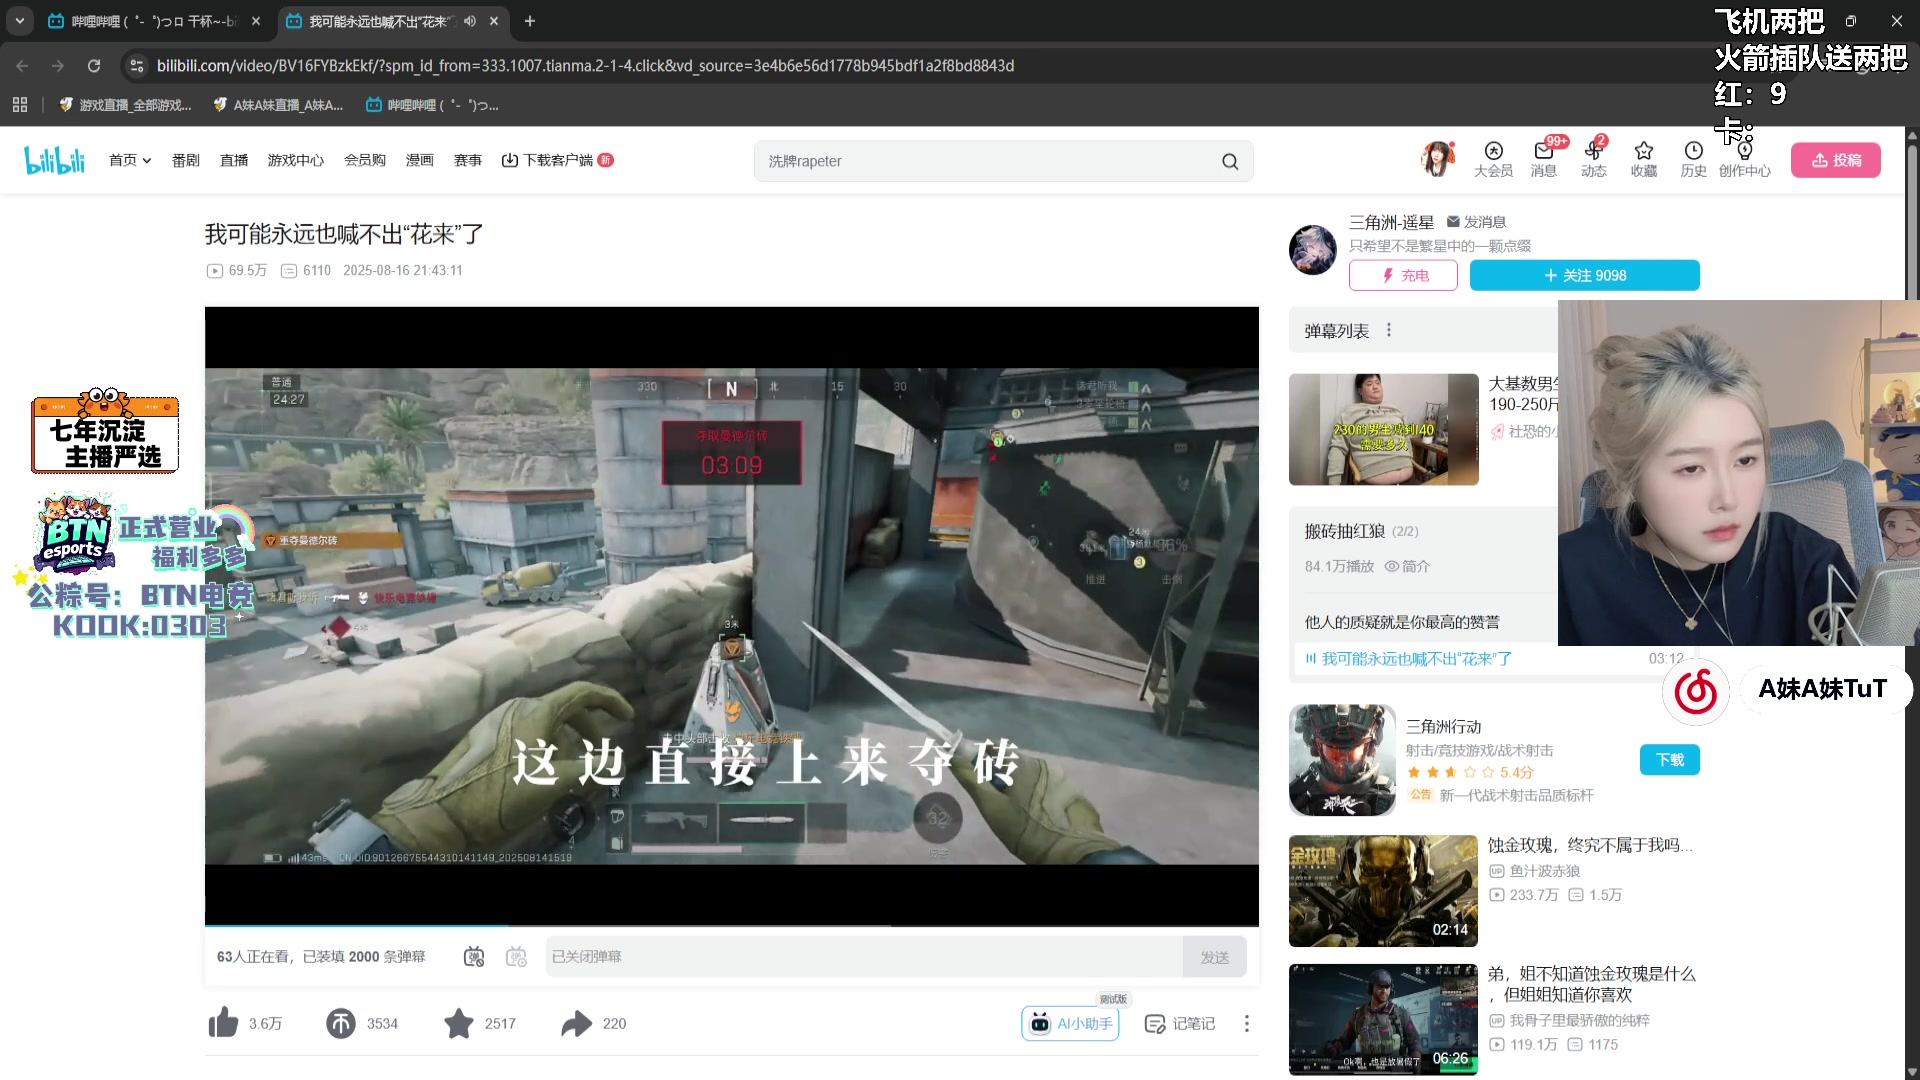The height and width of the screenshot is (1080, 1920).
Task: Open the 历史 history clock icon
Action: [1693, 159]
